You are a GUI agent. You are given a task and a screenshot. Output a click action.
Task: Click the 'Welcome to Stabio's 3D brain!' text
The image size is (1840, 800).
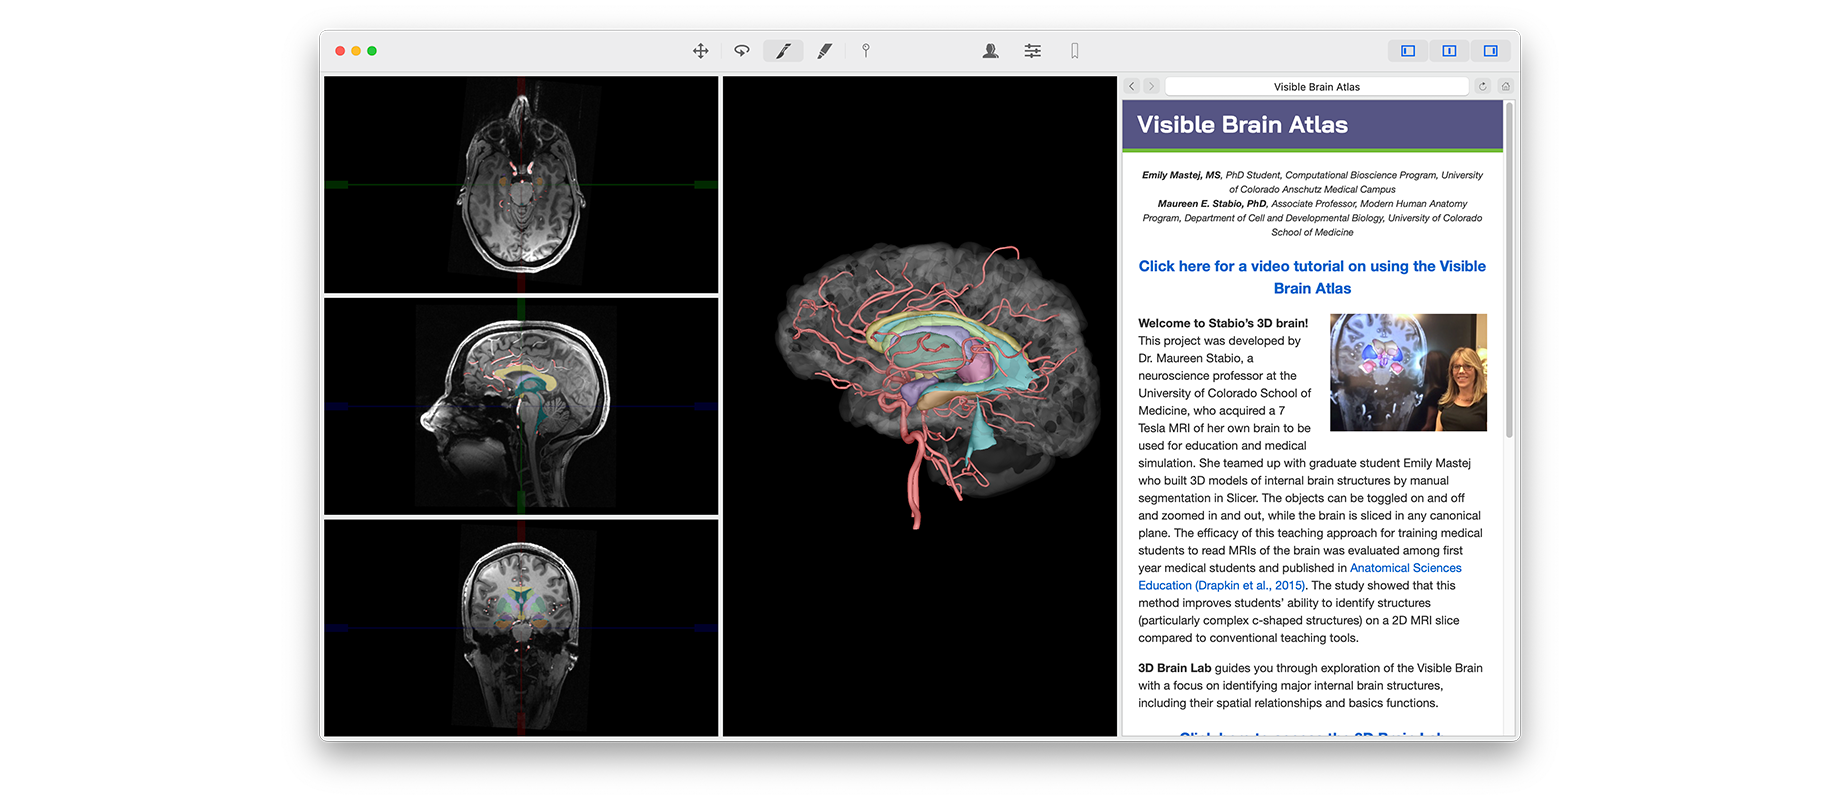pos(1223,323)
